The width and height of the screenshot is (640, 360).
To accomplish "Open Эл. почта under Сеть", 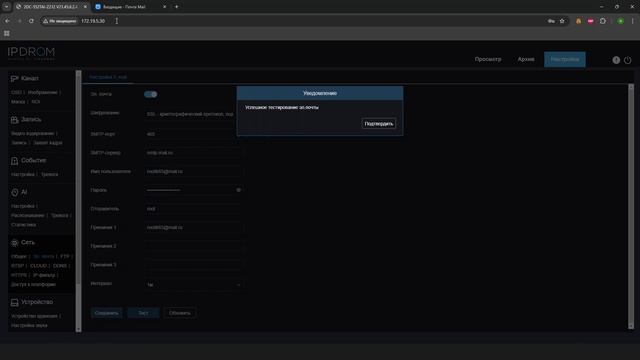I will coord(43,256).
